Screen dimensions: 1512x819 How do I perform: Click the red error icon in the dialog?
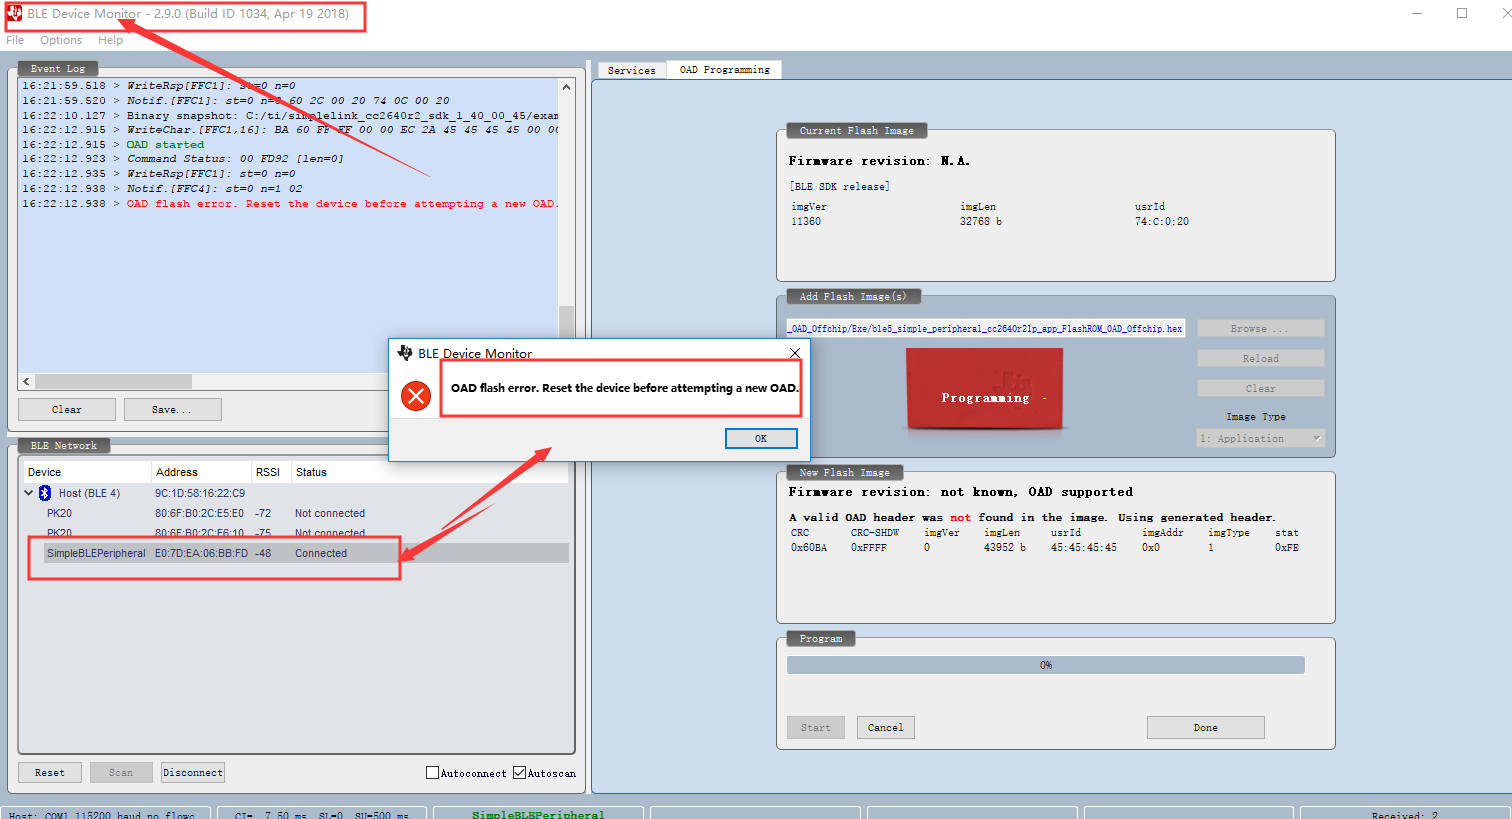pos(416,396)
